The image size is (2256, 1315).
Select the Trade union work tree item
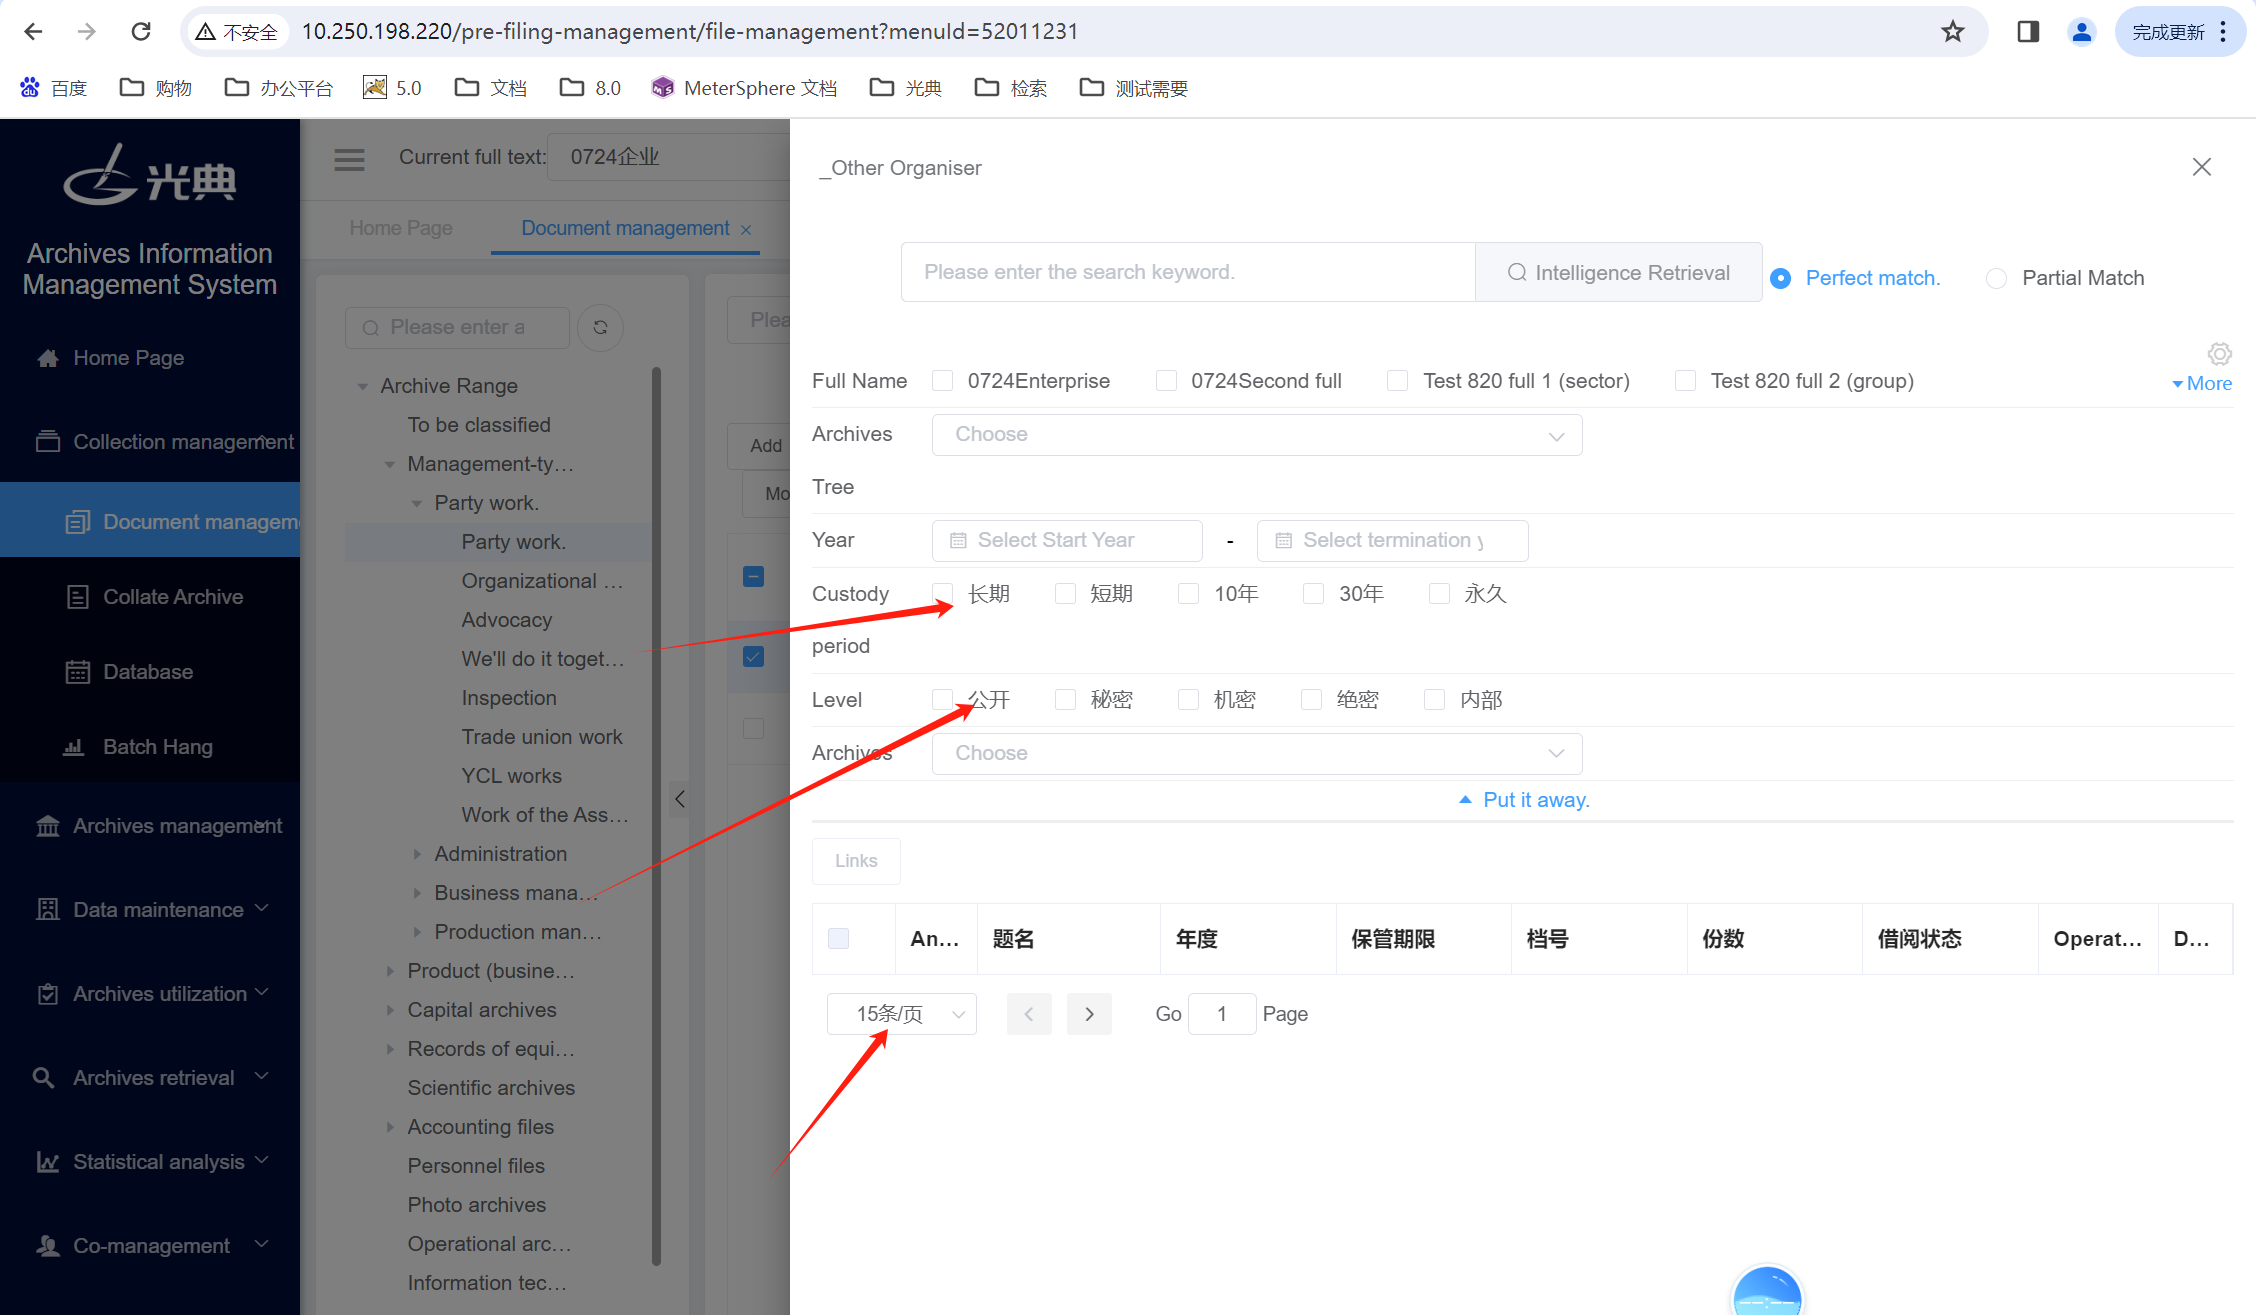click(x=541, y=737)
